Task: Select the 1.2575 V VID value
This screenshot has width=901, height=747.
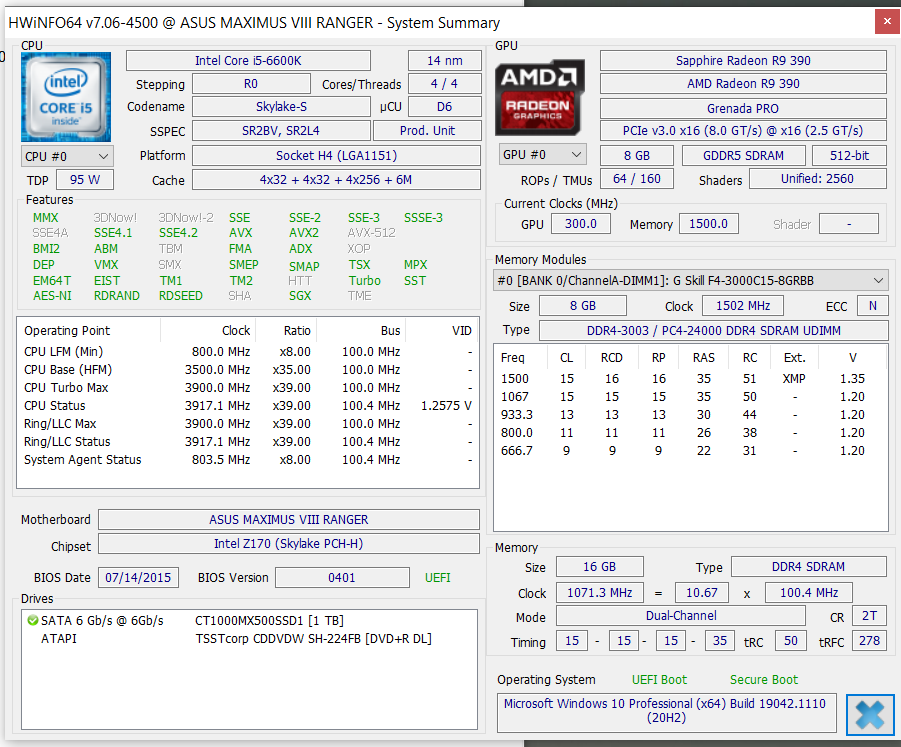Action: (x=446, y=406)
